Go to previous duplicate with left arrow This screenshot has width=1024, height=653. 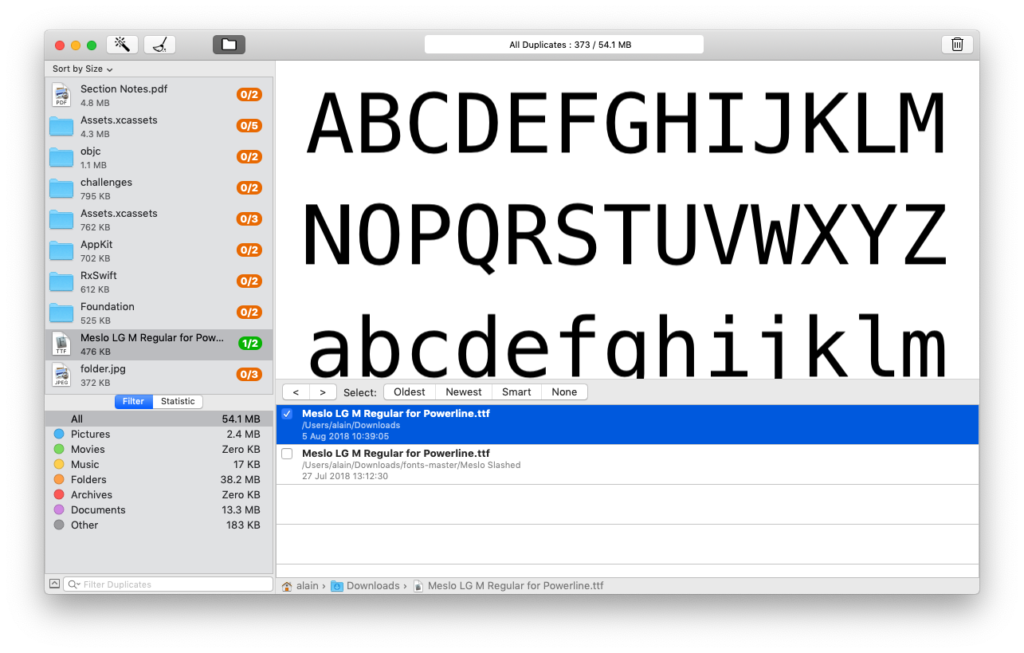[x=295, y=392]
